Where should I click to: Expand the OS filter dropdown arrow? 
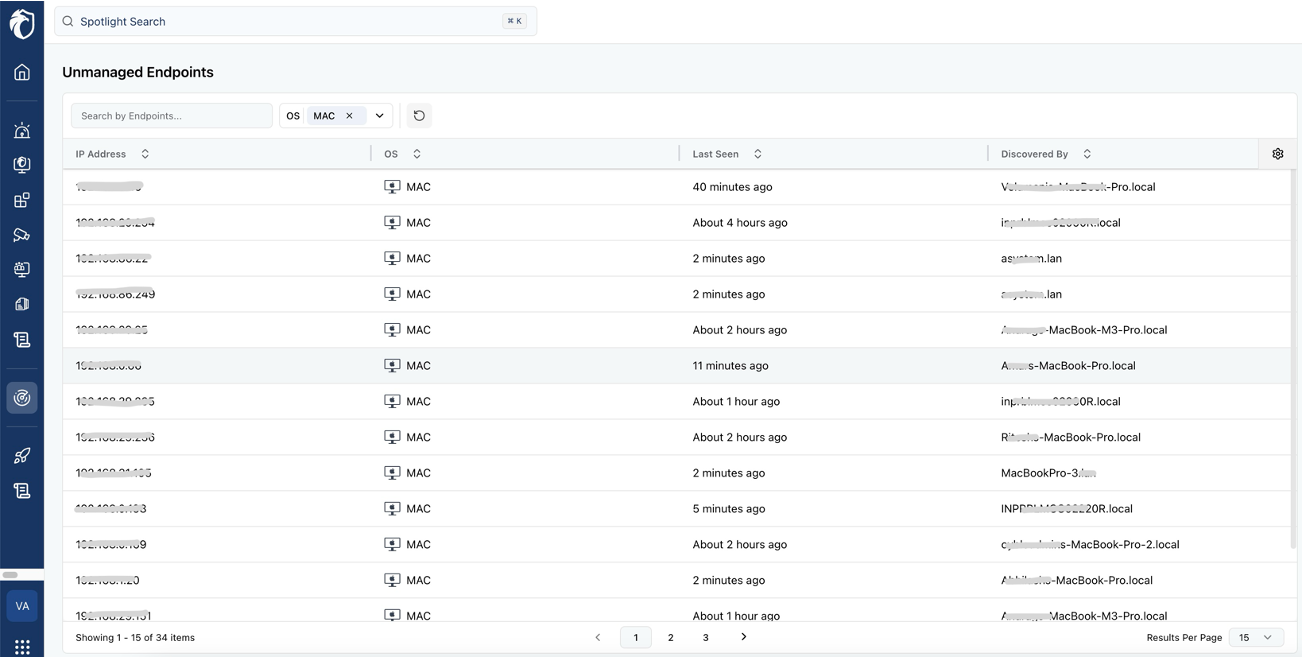[380, 116]
